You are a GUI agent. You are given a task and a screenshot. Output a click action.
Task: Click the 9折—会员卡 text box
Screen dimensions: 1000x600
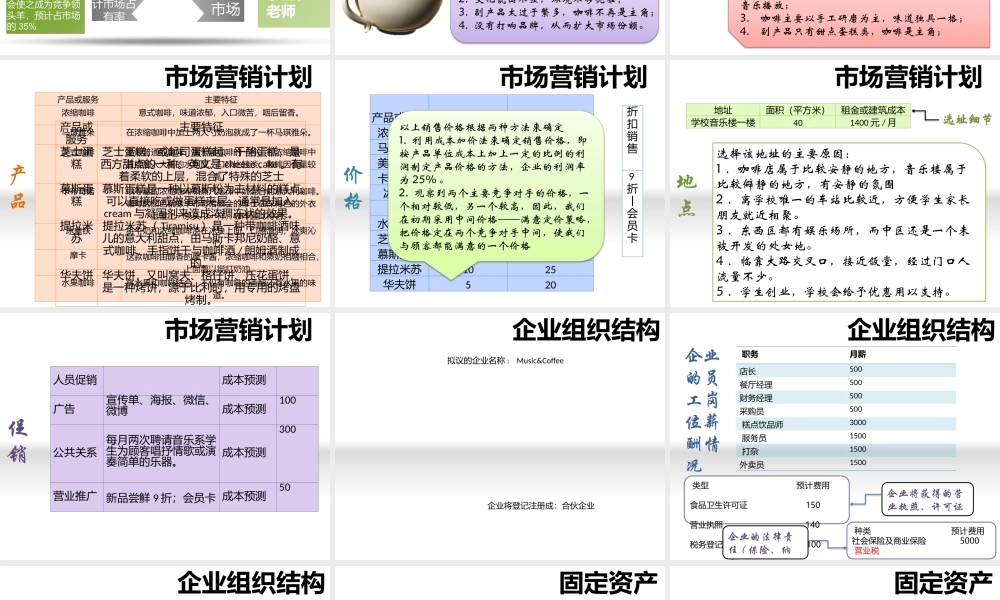[632, 210]
